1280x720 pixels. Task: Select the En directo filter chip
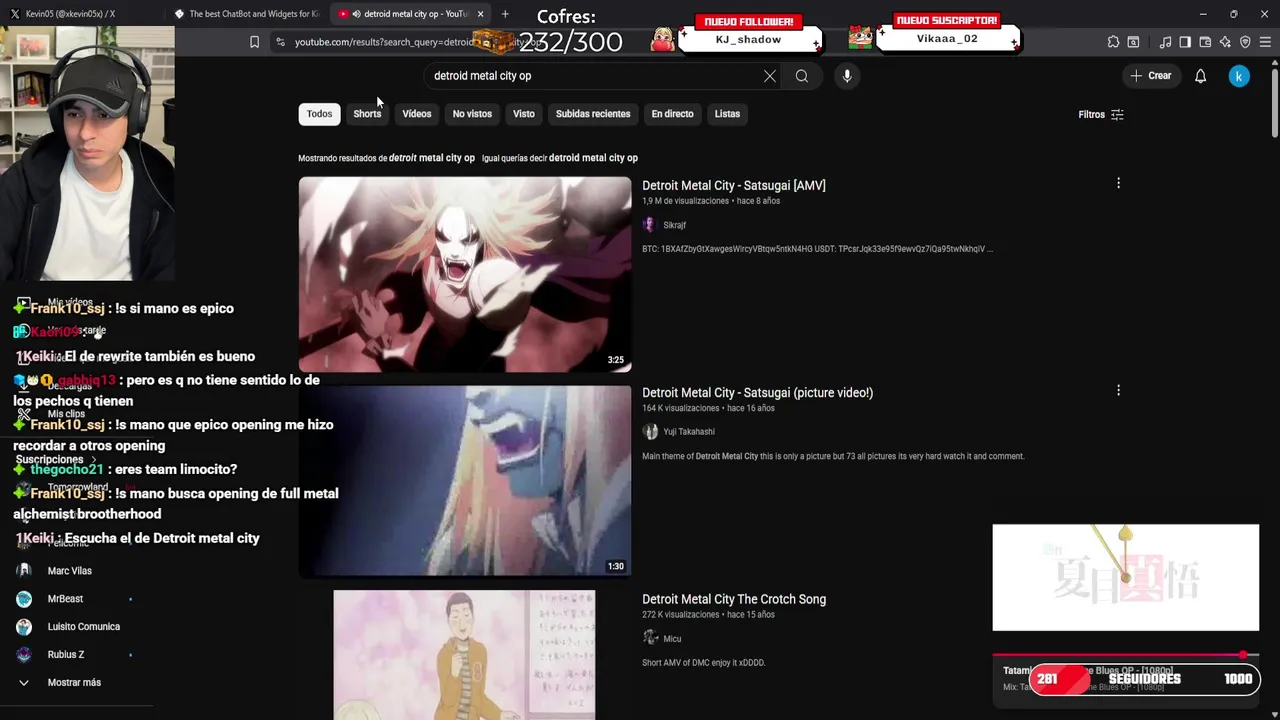(x=672, y=114)
